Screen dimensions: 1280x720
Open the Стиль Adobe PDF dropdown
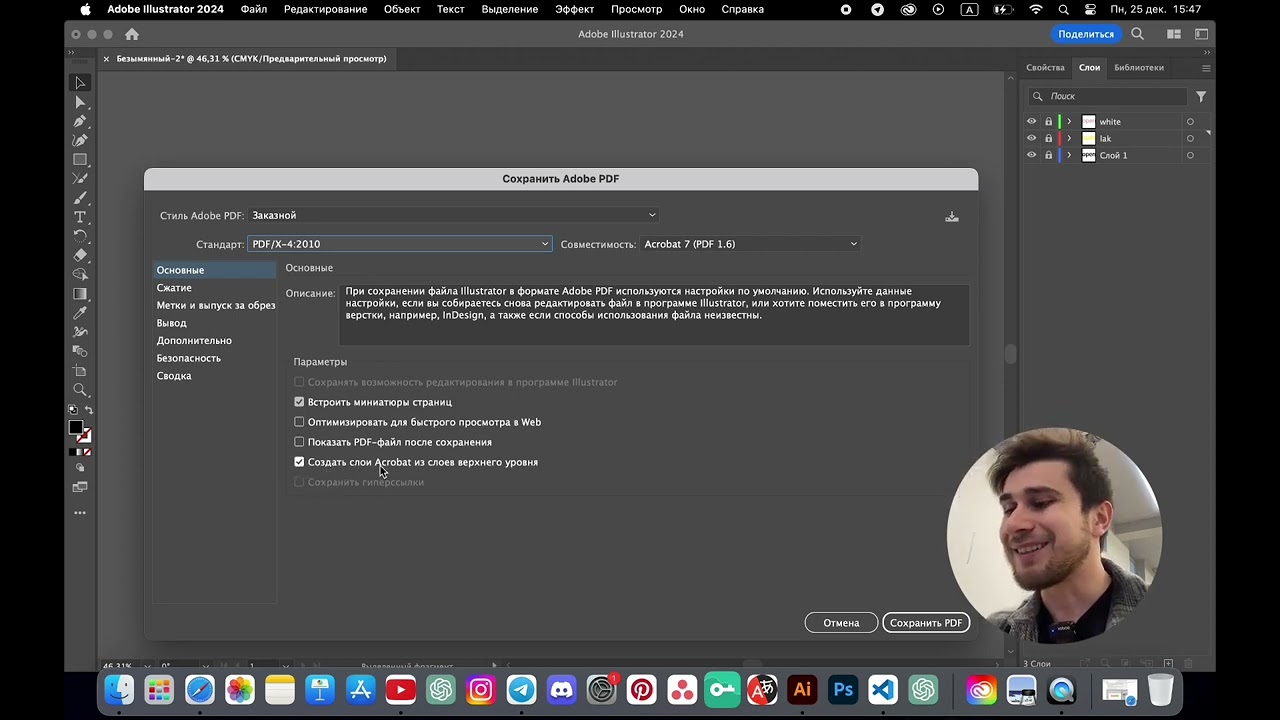click(x=453, y=215)
